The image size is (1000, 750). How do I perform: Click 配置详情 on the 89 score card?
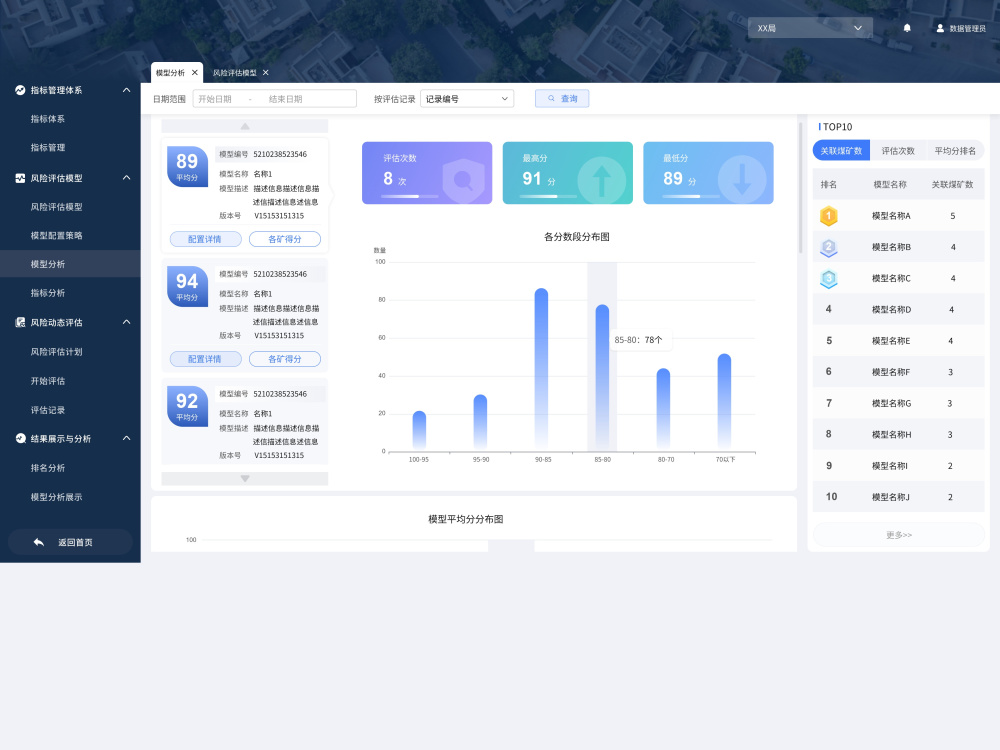point(205,239)
